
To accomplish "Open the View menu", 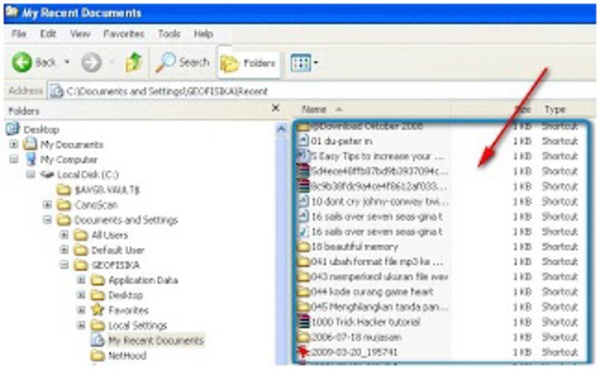I will pos(80,34).
